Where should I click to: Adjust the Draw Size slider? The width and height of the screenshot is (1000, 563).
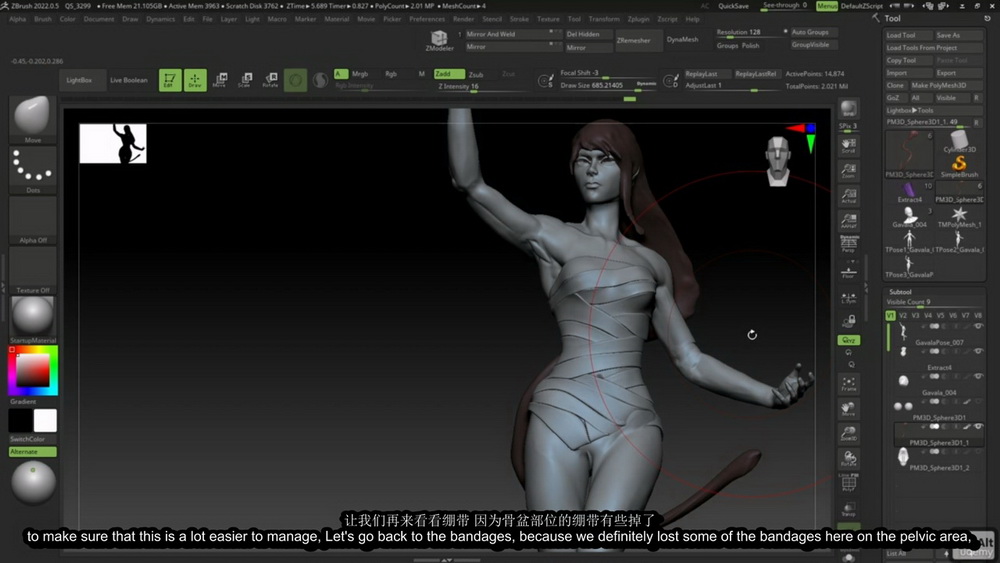[x=608, y=85]
